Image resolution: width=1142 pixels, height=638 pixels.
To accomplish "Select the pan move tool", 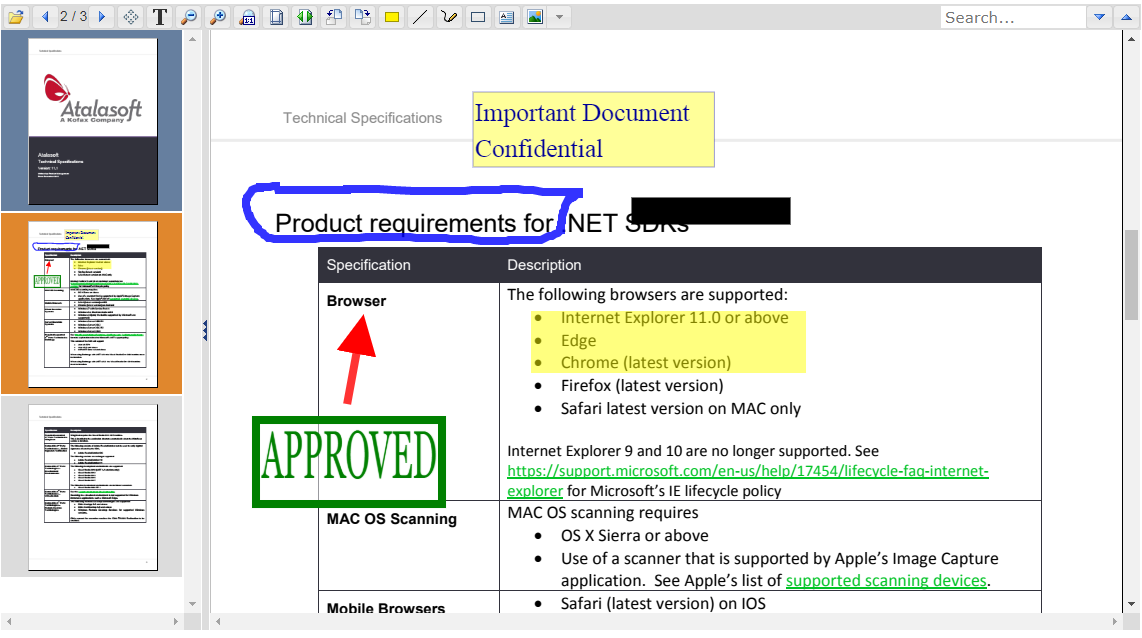I will pyautogui.click(x=131, y=17).
